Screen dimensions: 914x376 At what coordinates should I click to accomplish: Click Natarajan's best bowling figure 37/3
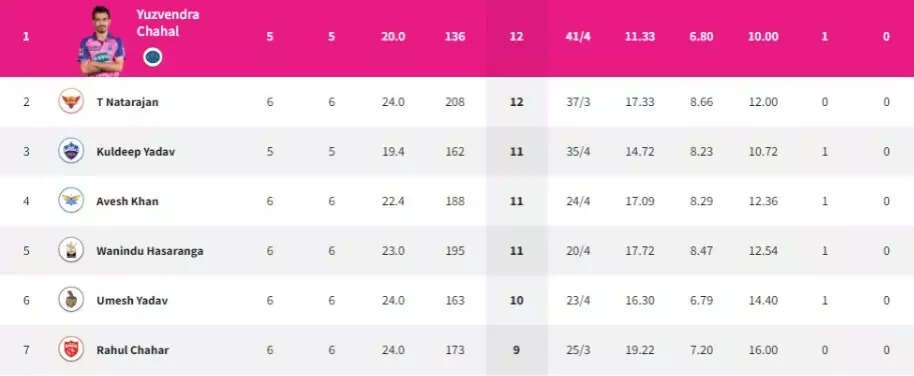[578, 102]
